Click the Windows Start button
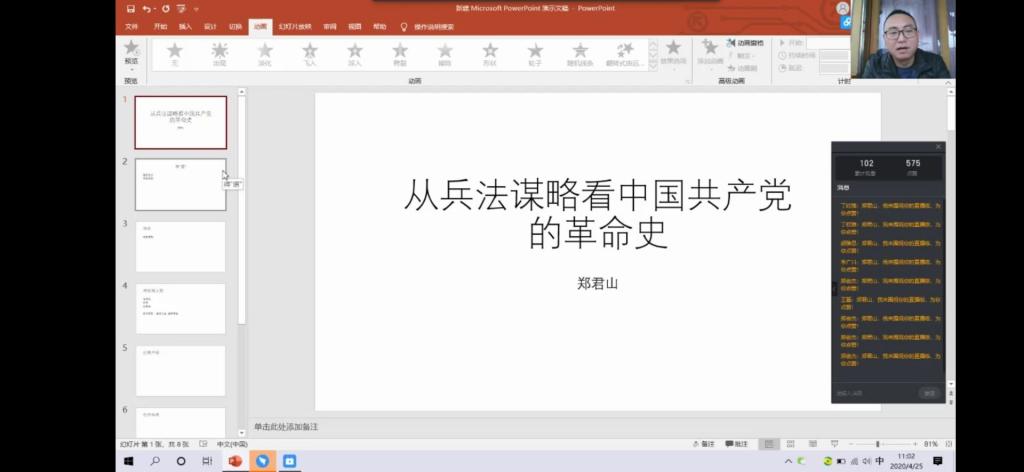The height and width of the screenshot is (472, 1024). point(129,461)
